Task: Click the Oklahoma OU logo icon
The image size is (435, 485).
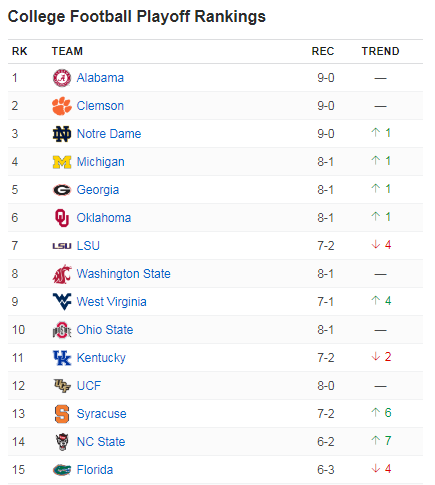Action: pos(62,218)
